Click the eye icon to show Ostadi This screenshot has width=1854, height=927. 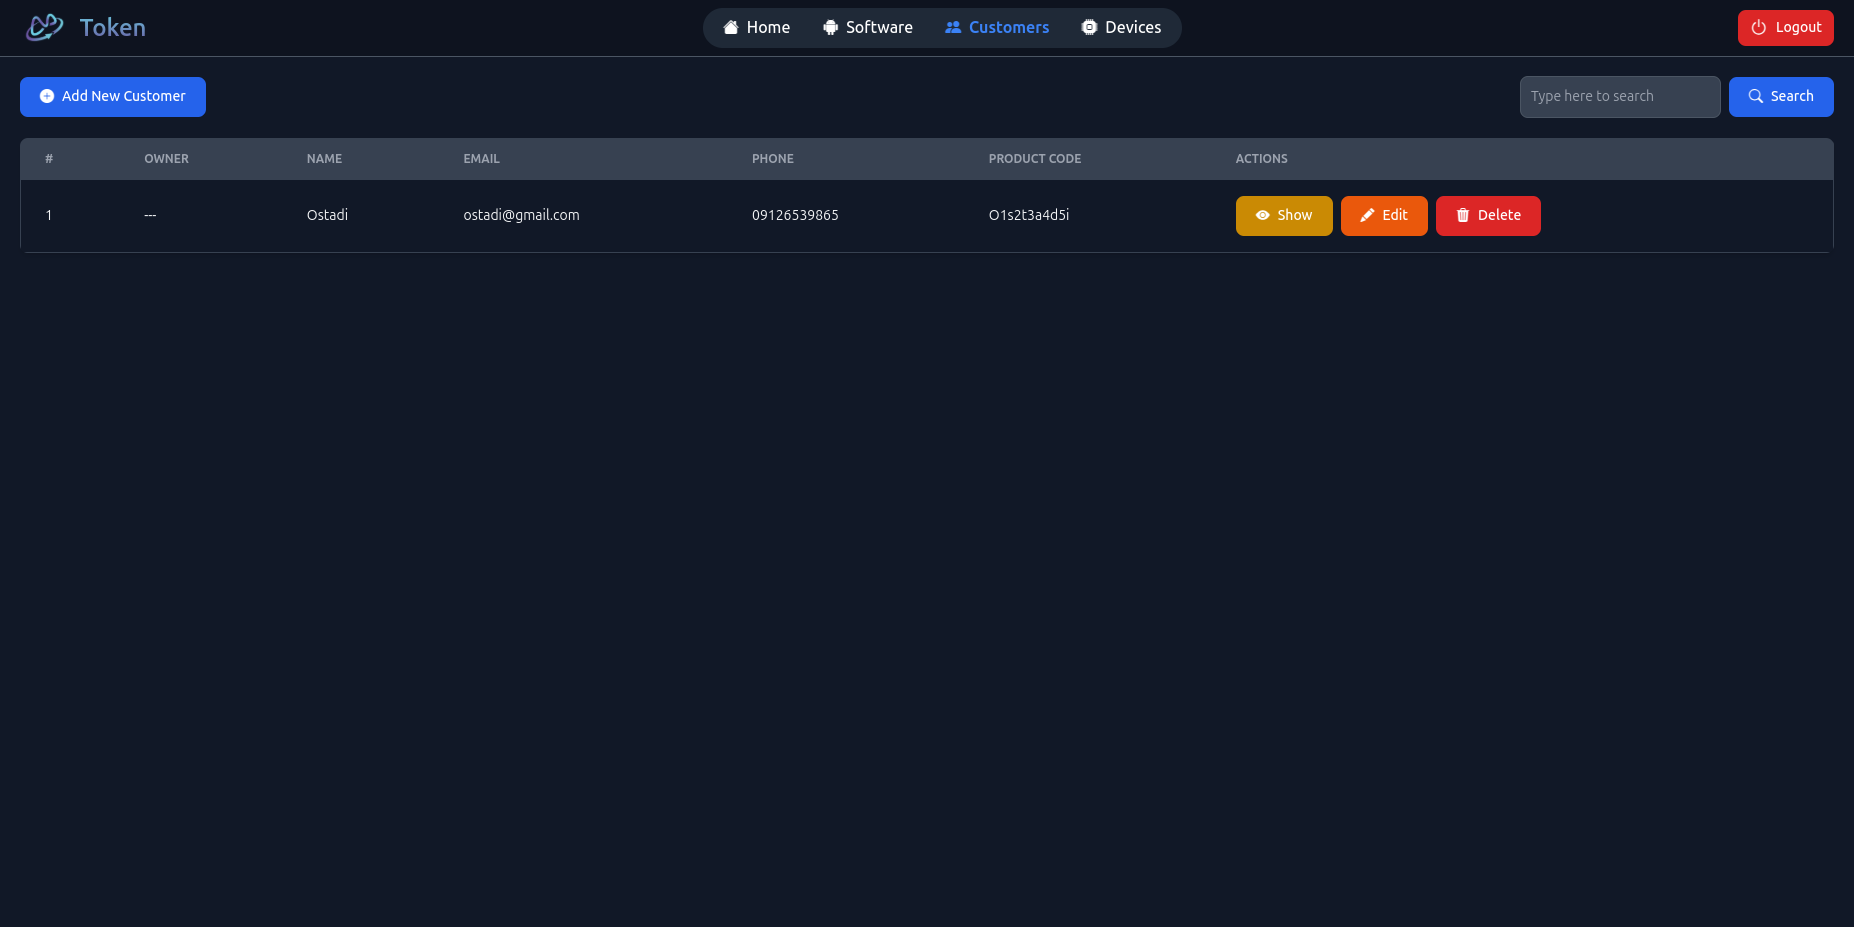coord(1262,215)
